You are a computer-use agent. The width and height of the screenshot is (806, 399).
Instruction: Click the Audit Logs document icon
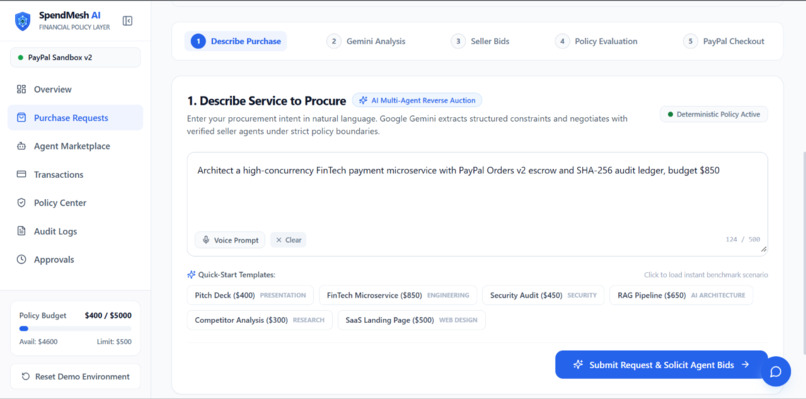point(21,231)
